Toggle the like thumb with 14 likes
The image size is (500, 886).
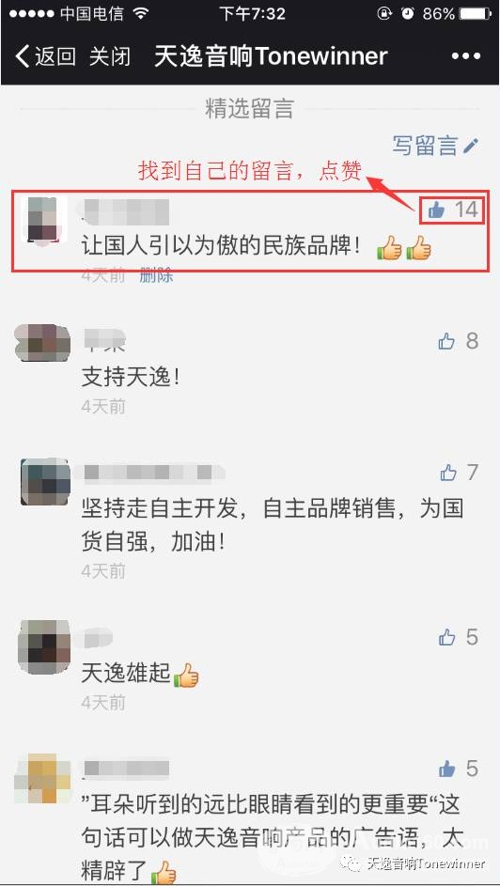pyautogui.click(x=436, y=211)
